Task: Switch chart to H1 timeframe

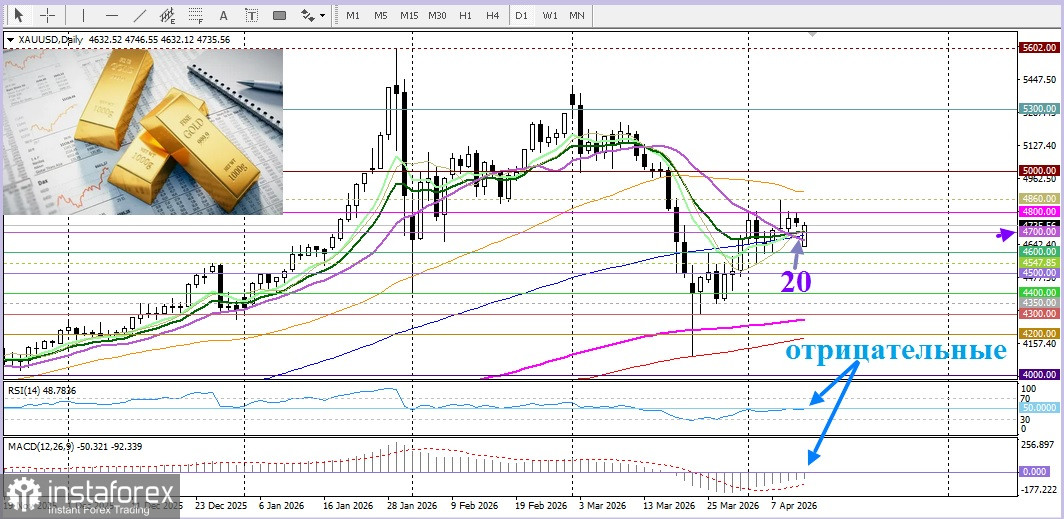Action: (x=466, y=15)
